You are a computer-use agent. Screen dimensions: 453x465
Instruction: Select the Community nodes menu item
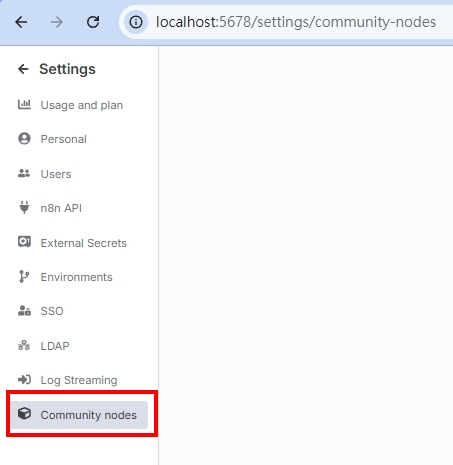click(x=79, y=415)
